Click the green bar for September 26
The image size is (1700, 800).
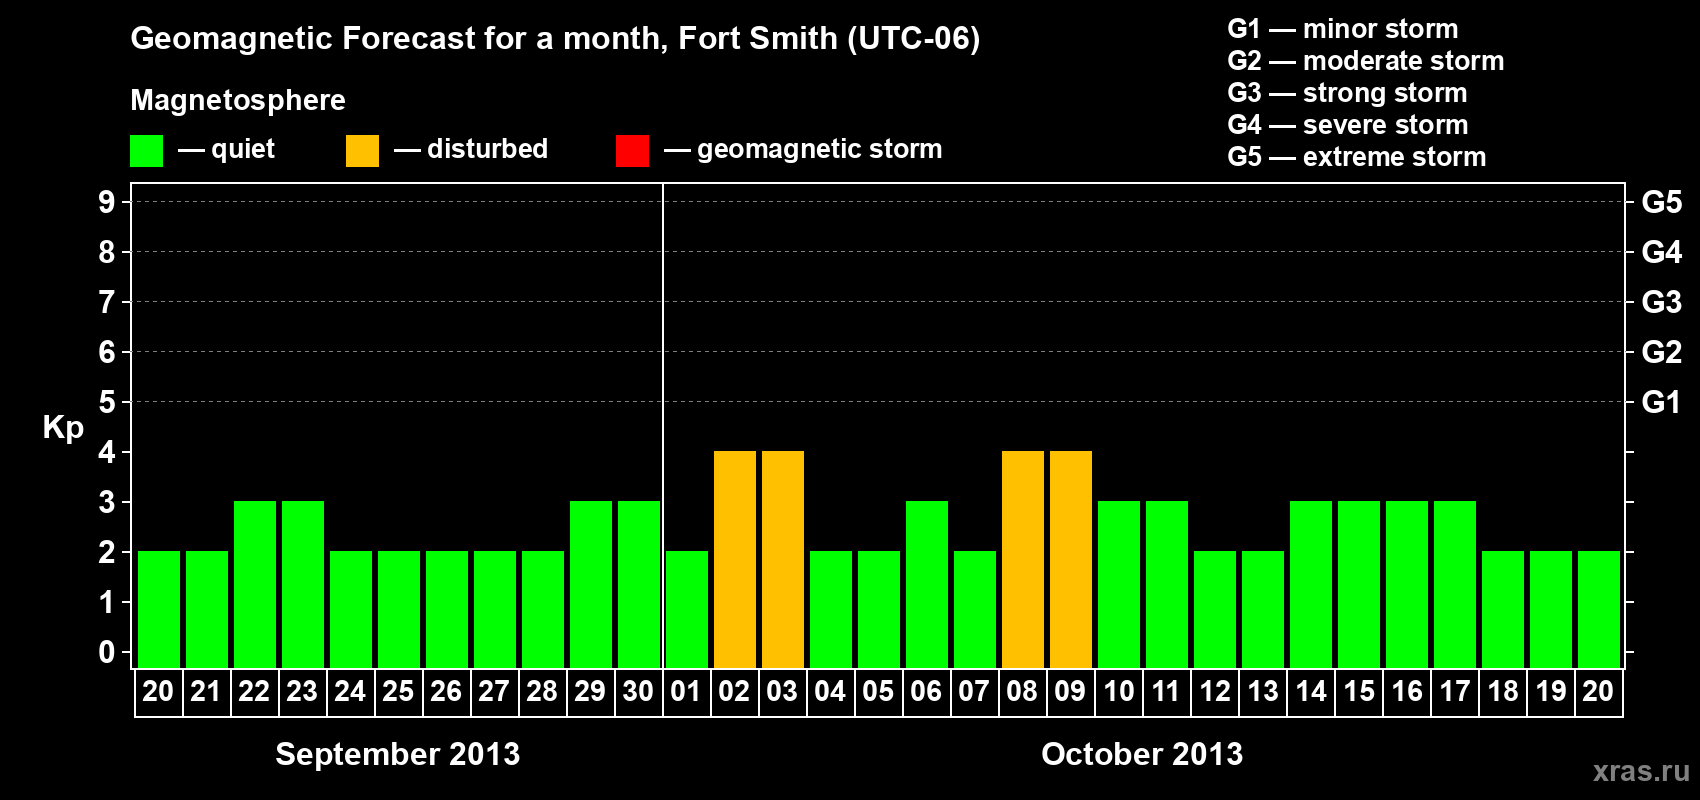447,610
